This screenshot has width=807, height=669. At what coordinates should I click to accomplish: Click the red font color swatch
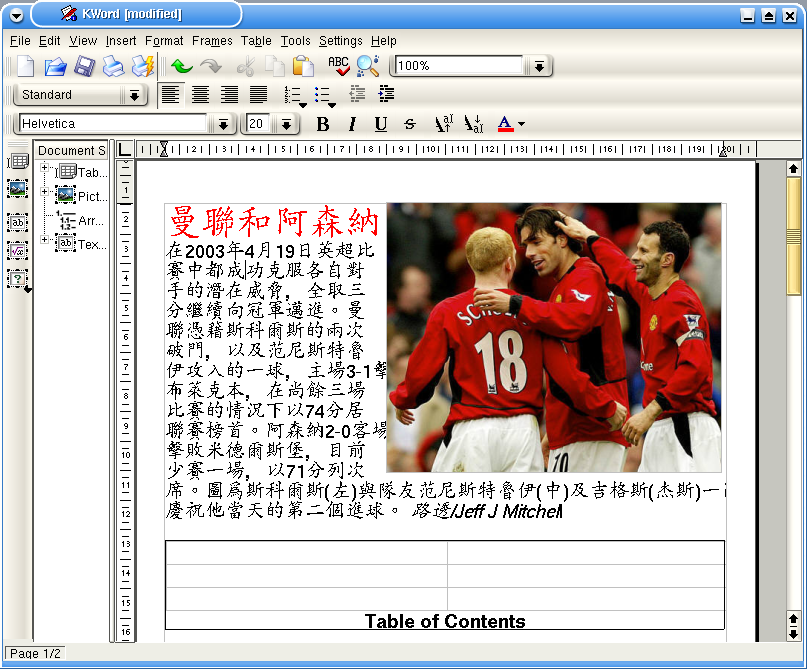pyautogui.click(x=505, y=124)
